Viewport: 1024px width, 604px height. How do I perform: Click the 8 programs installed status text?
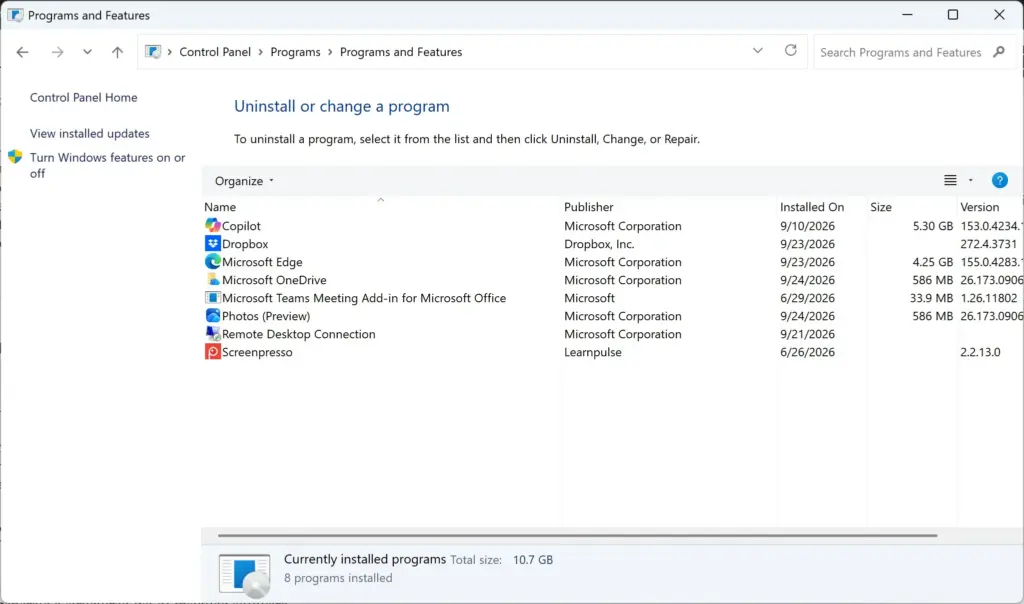click(x=338, y=578)
